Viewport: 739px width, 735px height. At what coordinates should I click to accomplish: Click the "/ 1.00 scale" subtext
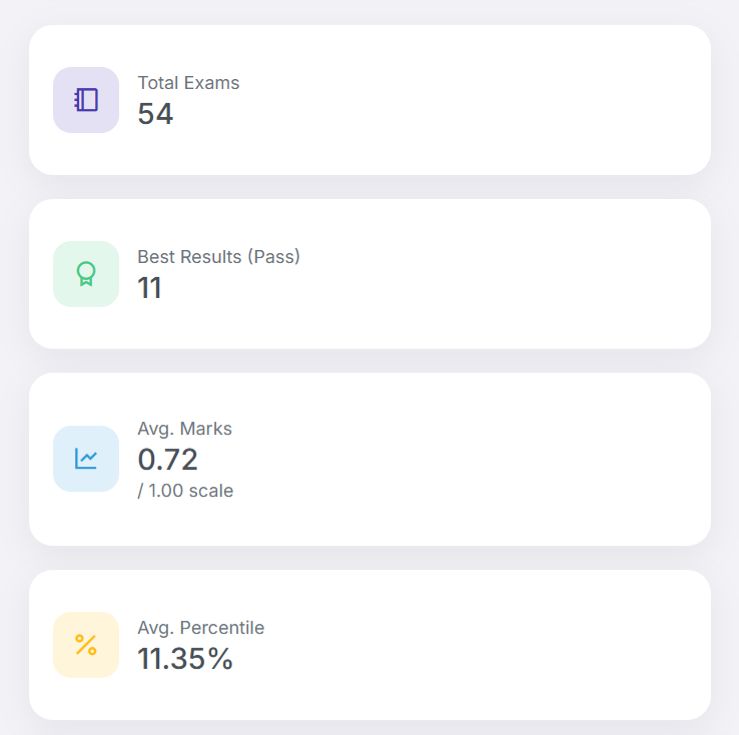coord(185,491)
